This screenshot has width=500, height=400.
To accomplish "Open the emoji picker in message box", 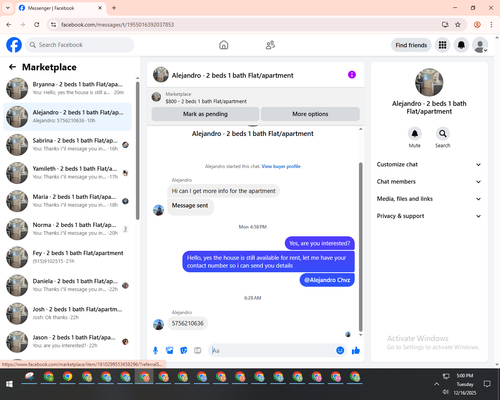I will pyautogui.click(x=340, y=350).
